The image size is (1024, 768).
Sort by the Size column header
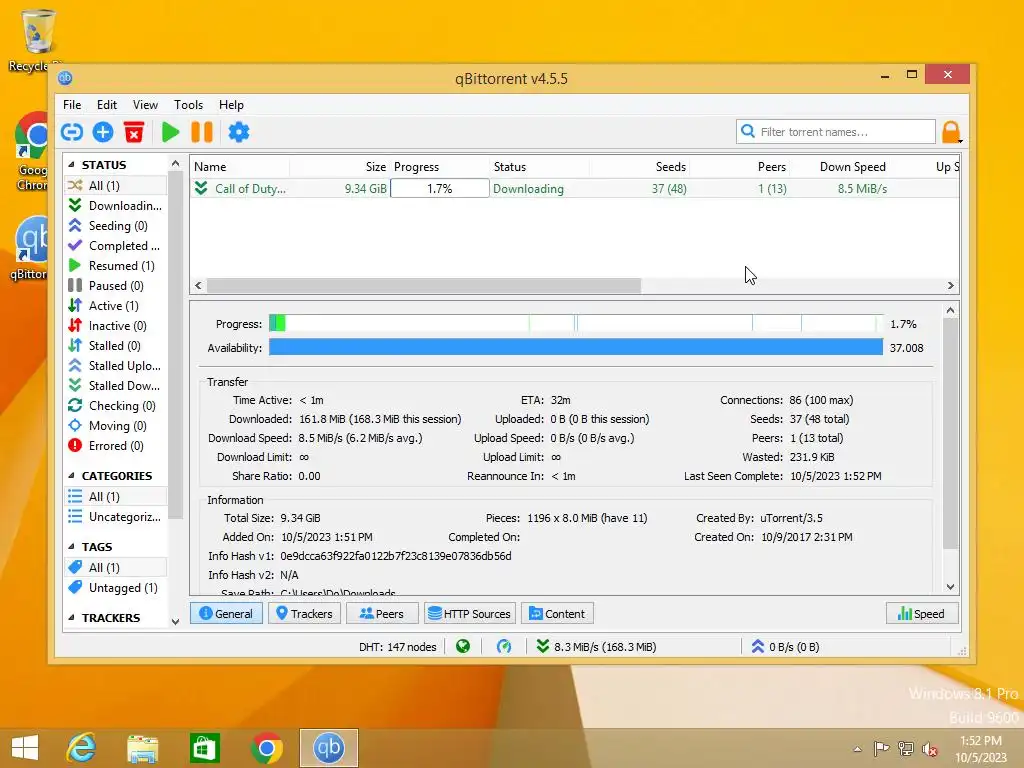click(x=340, y=167)
